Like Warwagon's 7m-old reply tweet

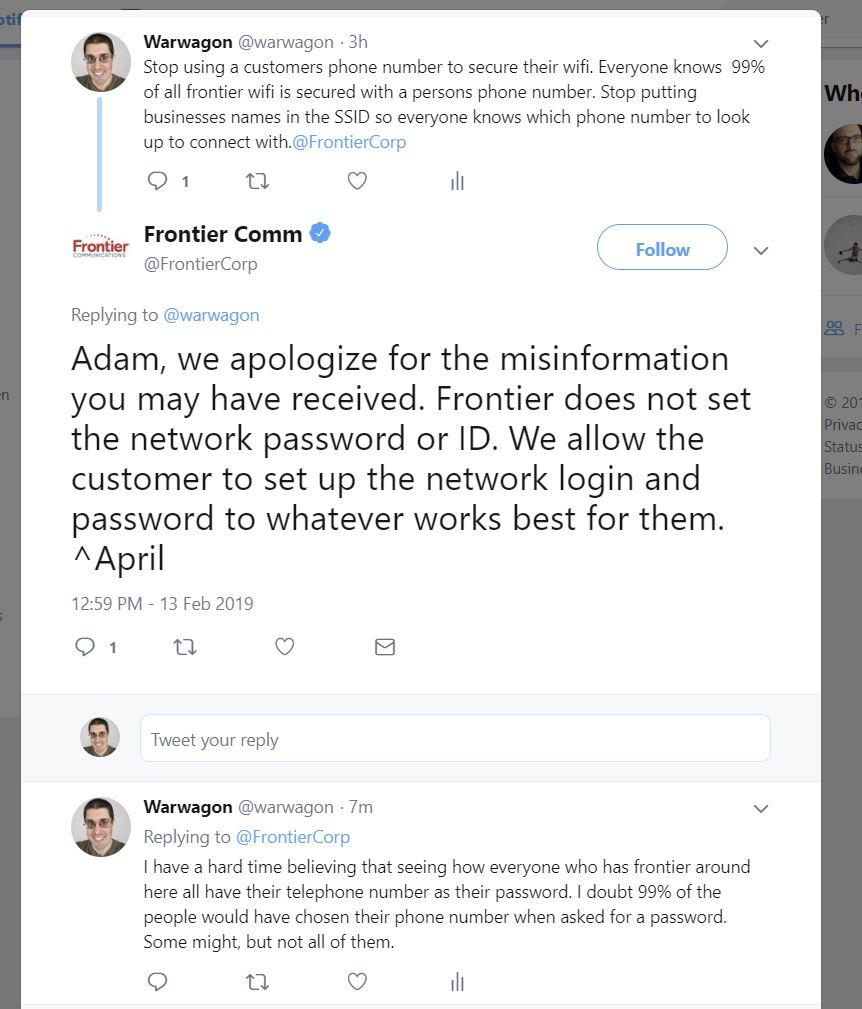(x=357, y=982)
